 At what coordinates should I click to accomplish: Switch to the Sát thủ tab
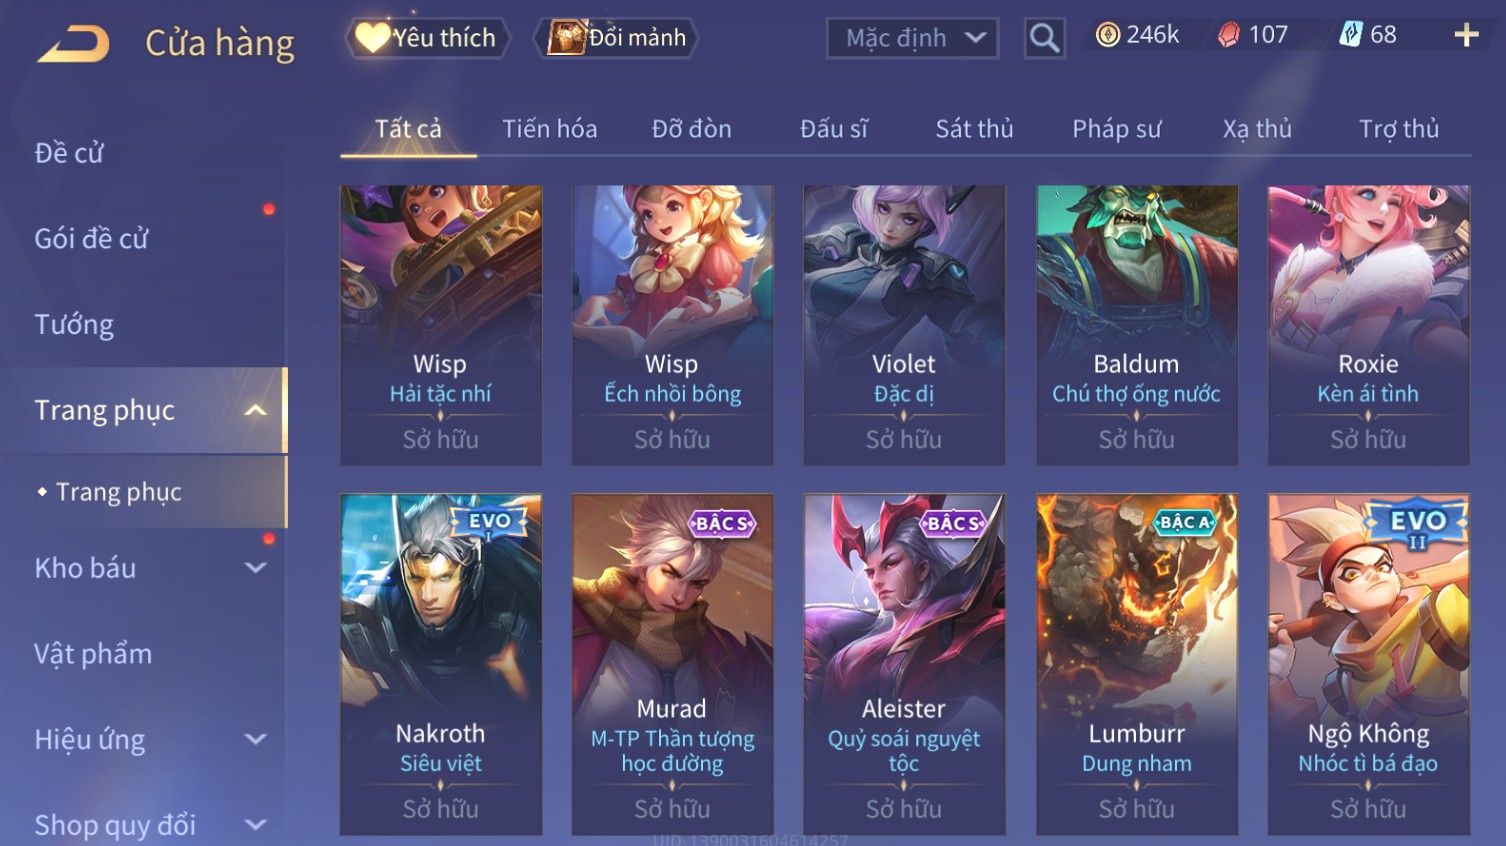974,129
